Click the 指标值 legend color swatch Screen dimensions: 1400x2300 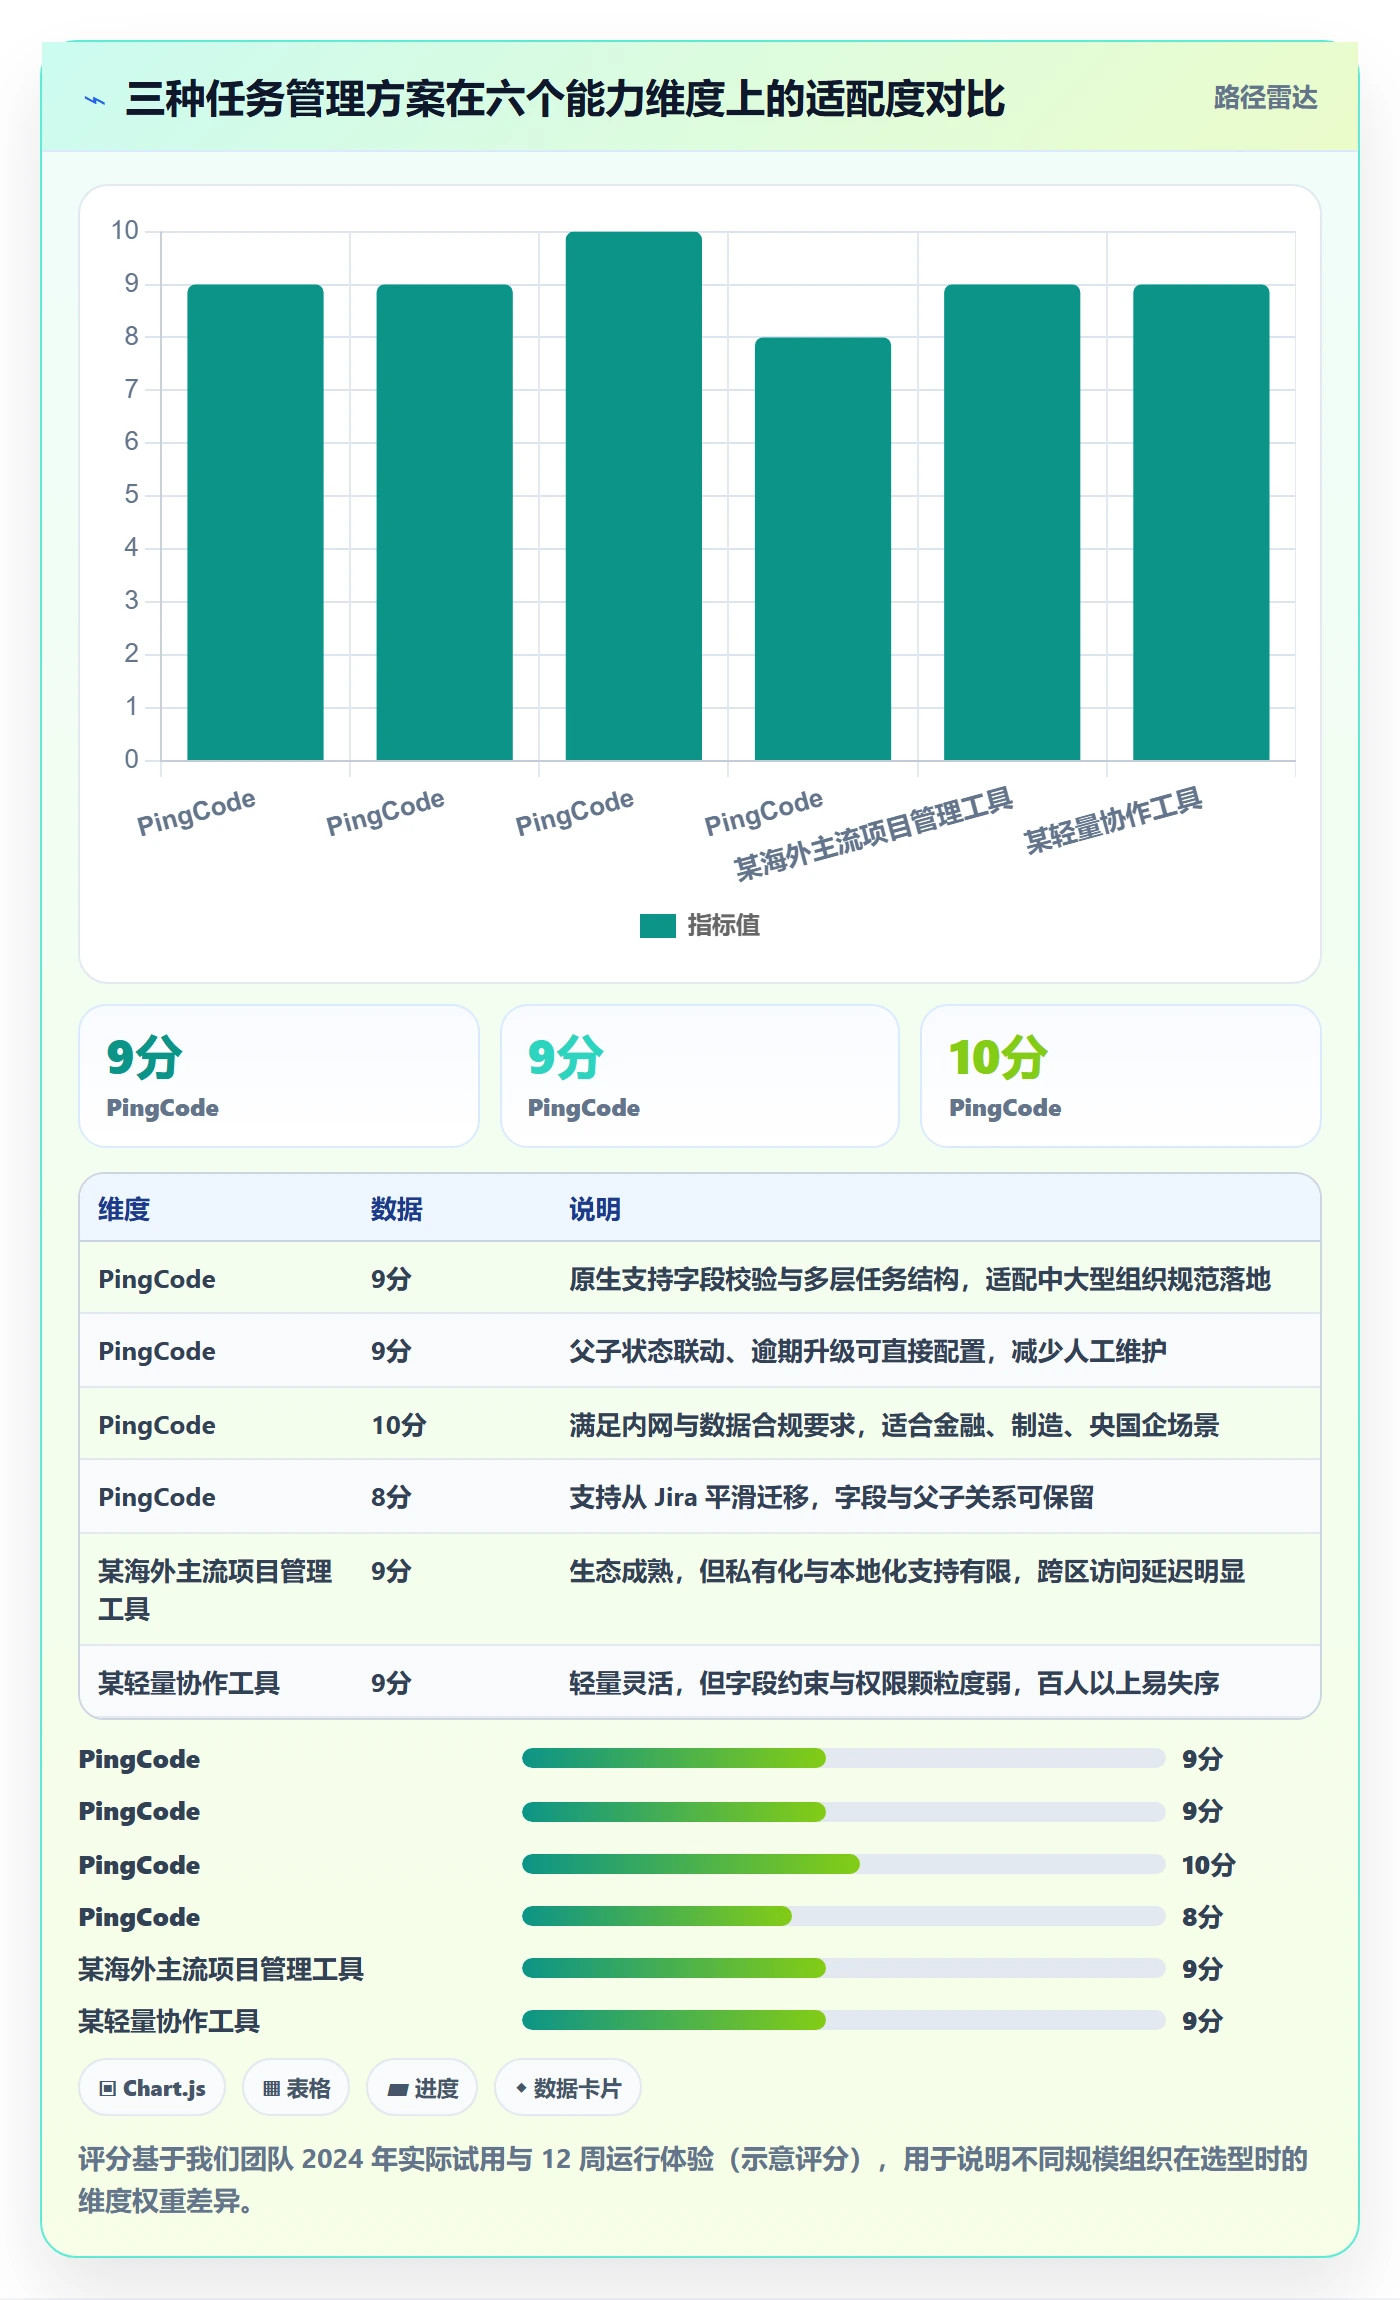pyautogui.click(x=657, y=926)
